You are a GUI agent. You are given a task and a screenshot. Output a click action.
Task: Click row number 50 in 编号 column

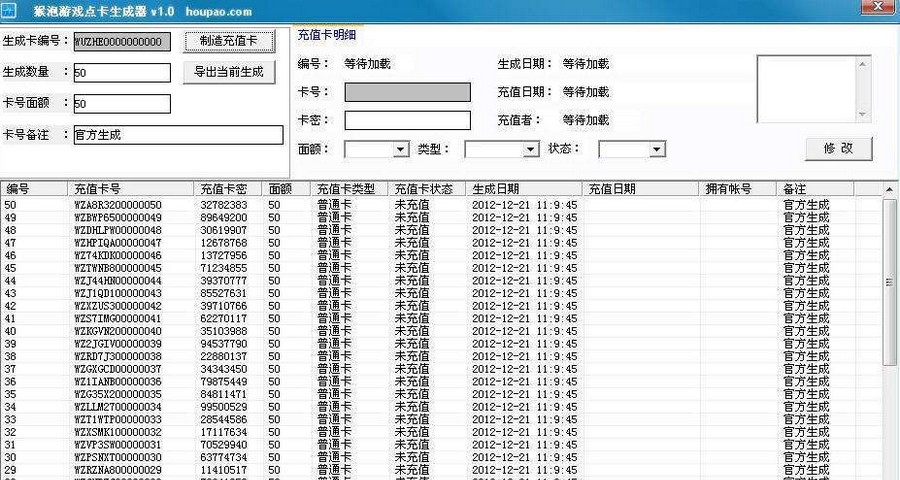10,205
